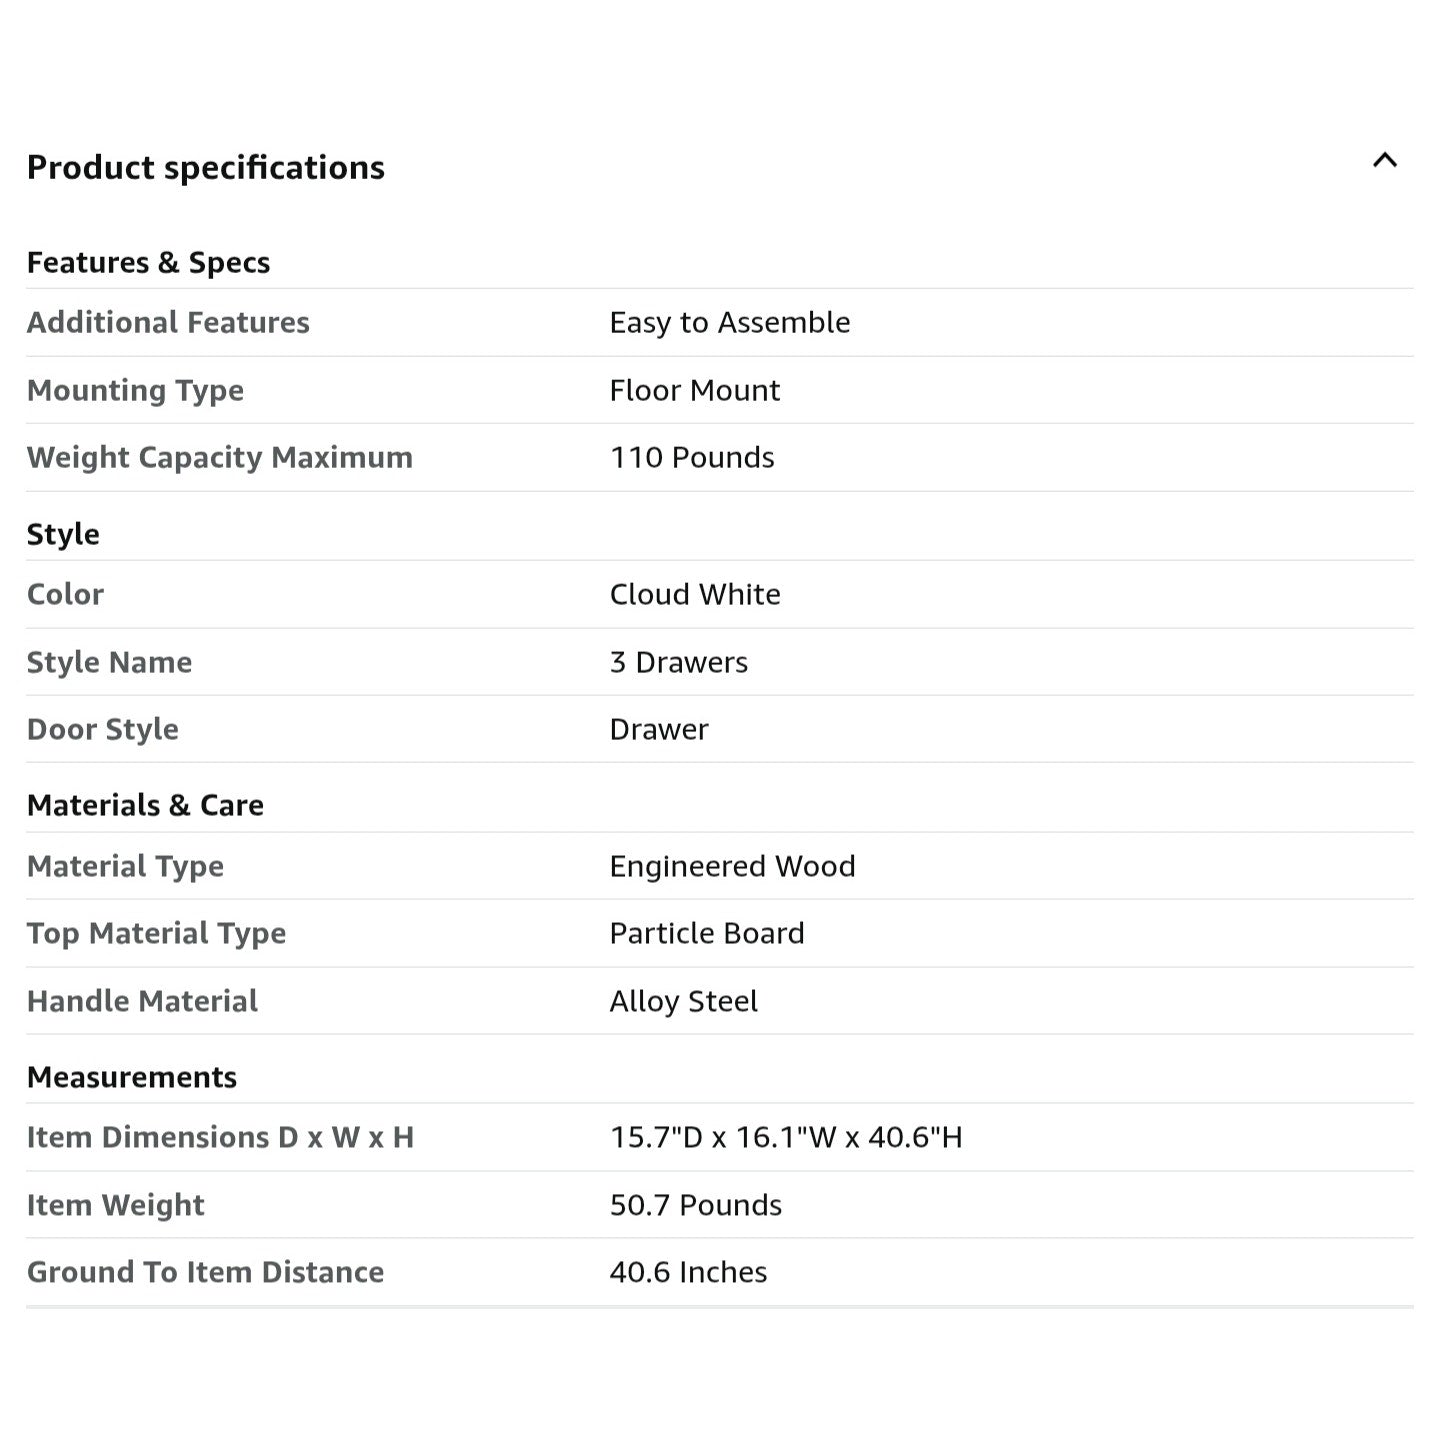
Task: Select the Door Style label
Action: [102, 729]
